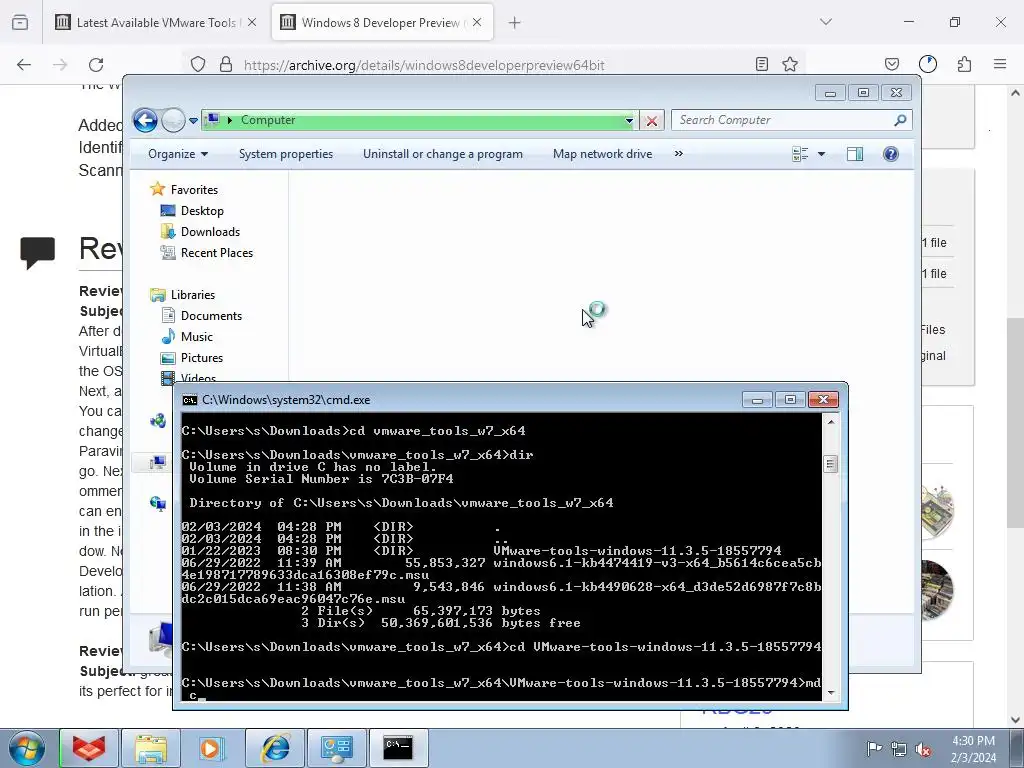The height and width of the screenshot is (768, 1024).
Task: Open Recent Places in navigation pane
Action: point(217,253)
